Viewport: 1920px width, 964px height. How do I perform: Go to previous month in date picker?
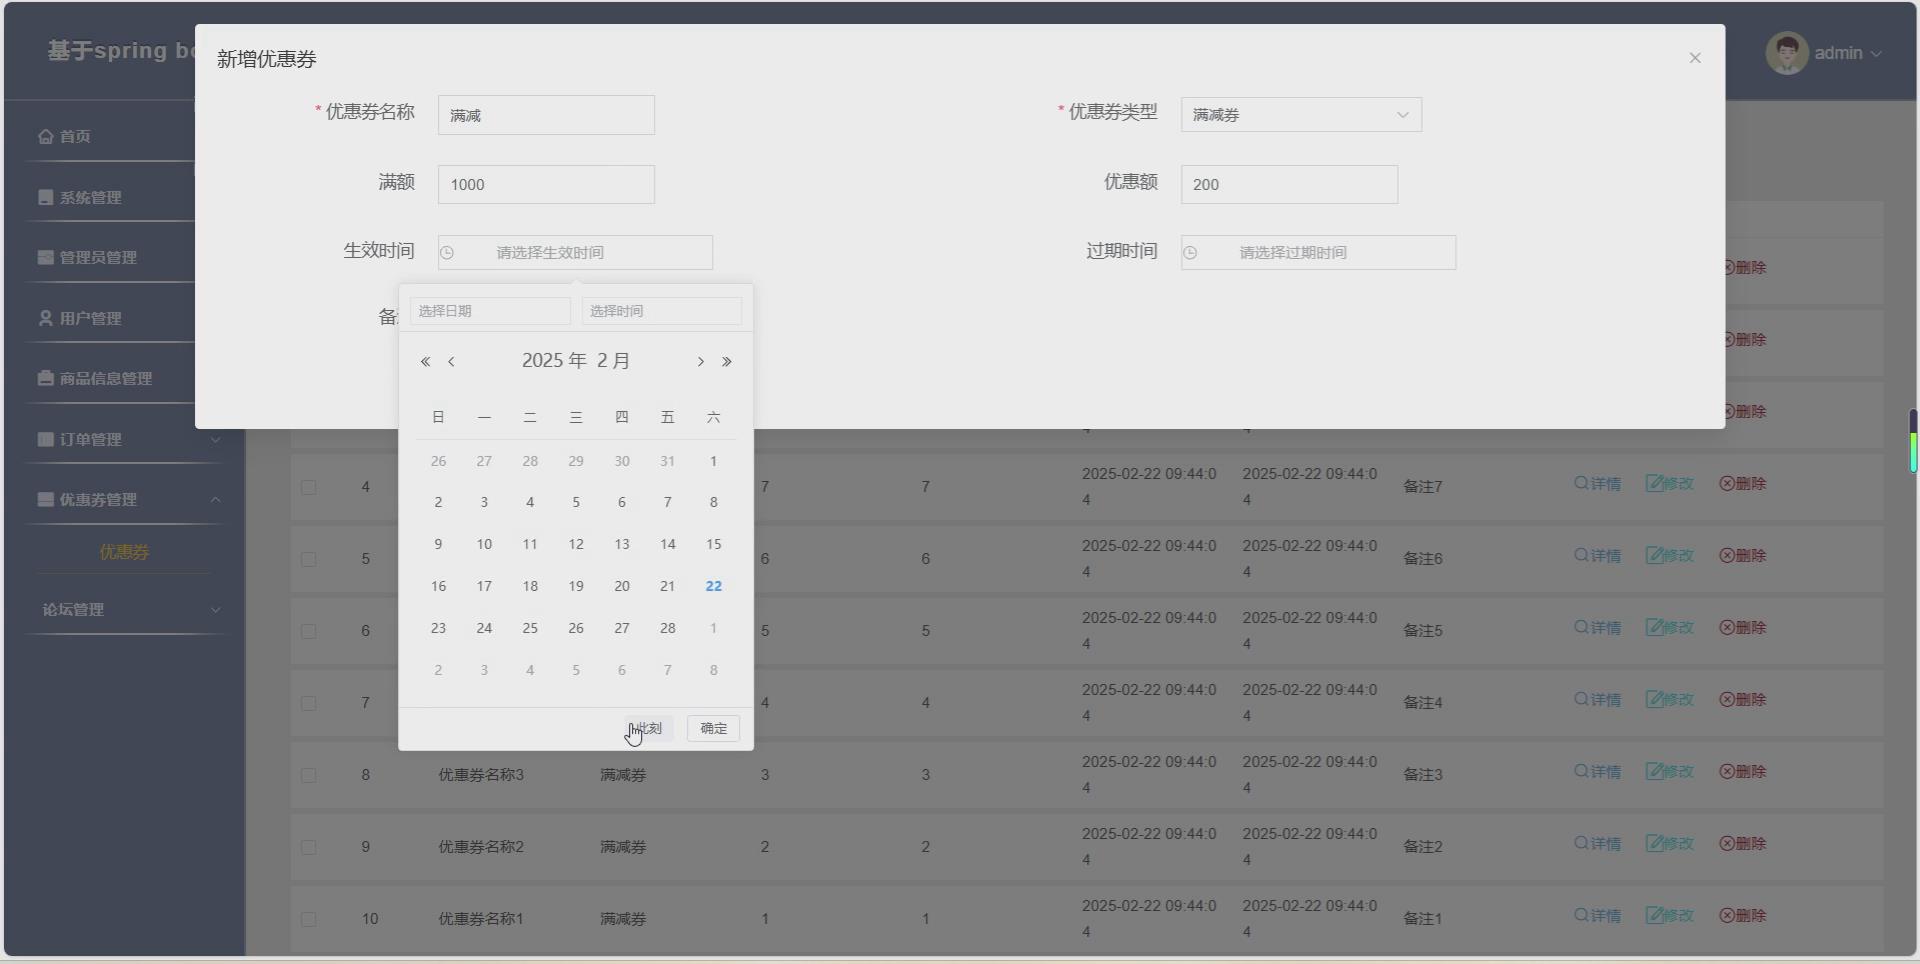[451, 362]
